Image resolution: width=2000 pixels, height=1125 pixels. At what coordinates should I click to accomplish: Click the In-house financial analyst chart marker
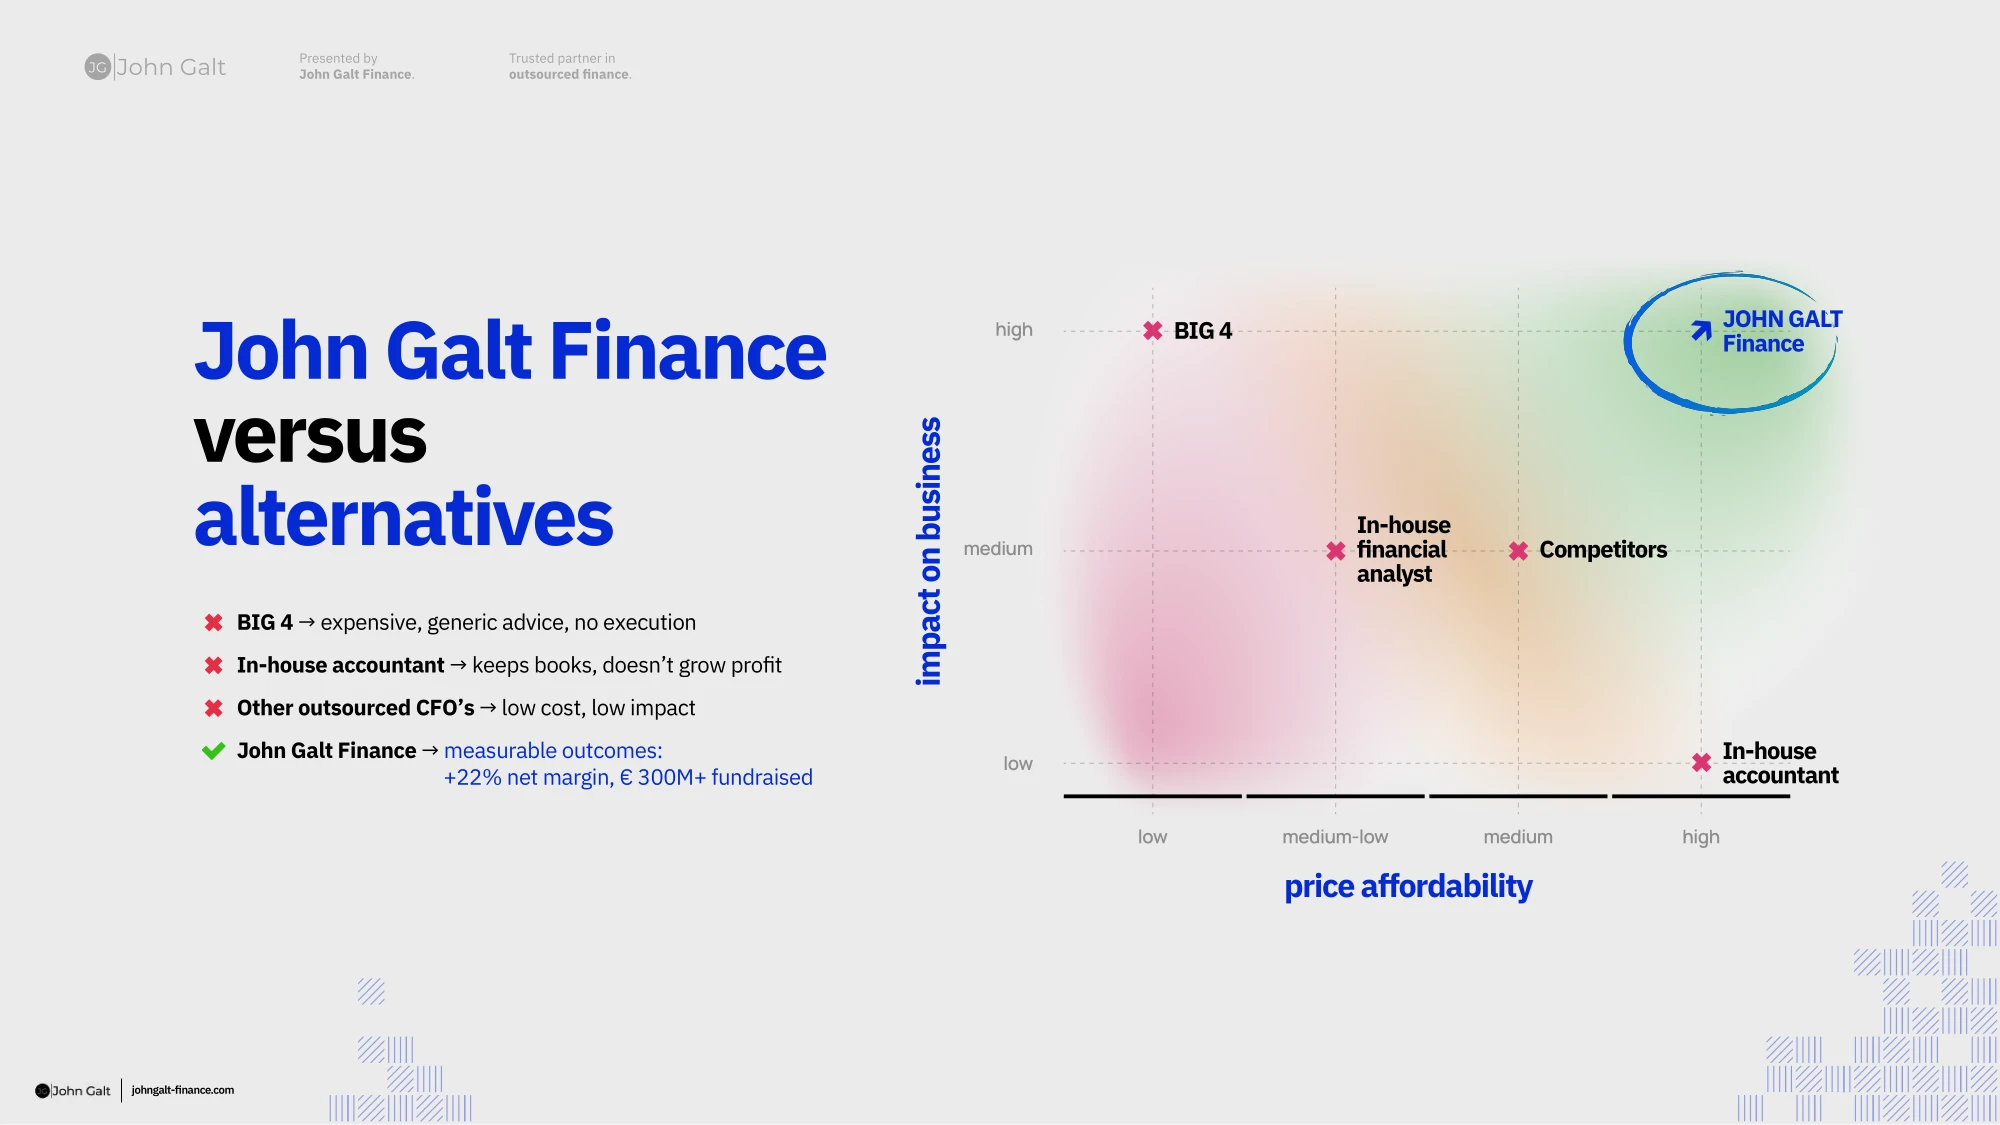click(1336, 551)
